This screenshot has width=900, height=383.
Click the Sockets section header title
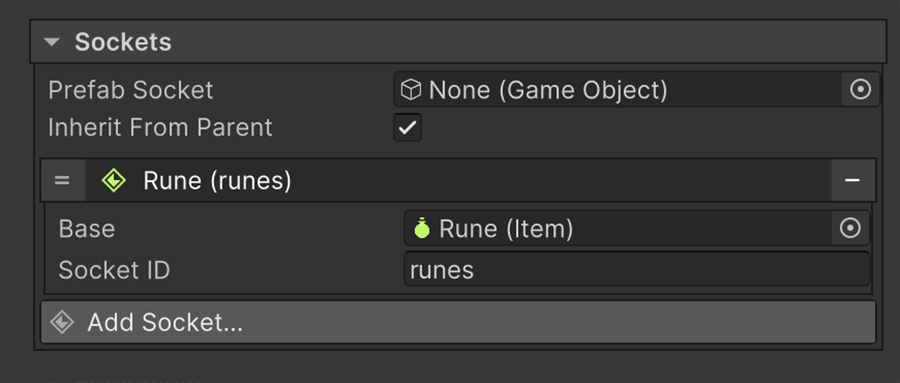(x=123, y=42)
